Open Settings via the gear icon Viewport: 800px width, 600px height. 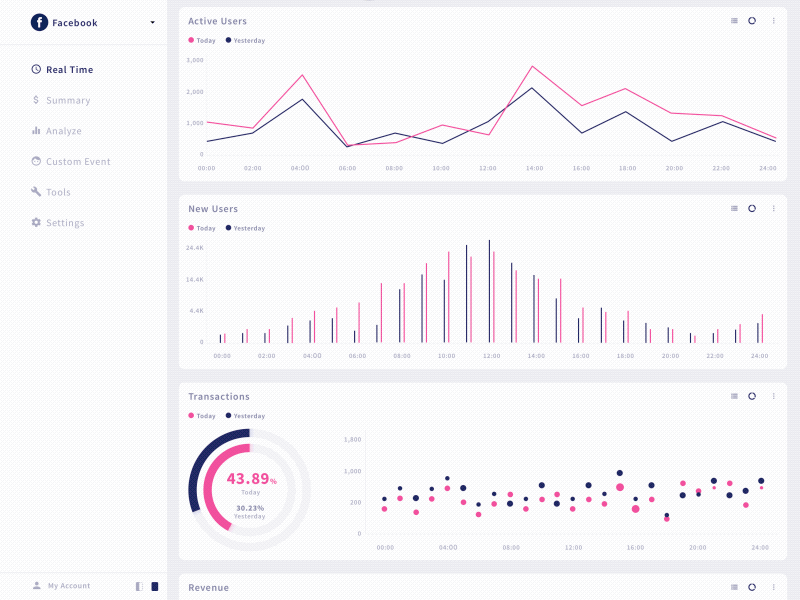tap(37, 223)
